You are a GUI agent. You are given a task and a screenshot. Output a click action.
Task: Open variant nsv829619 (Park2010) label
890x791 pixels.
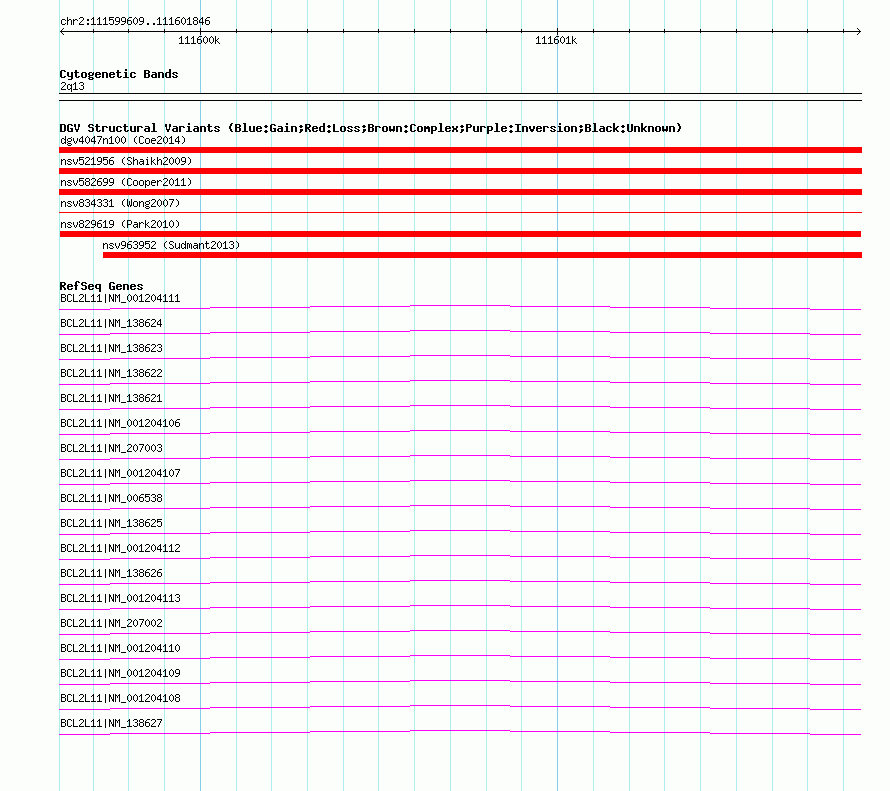point(120,224)
